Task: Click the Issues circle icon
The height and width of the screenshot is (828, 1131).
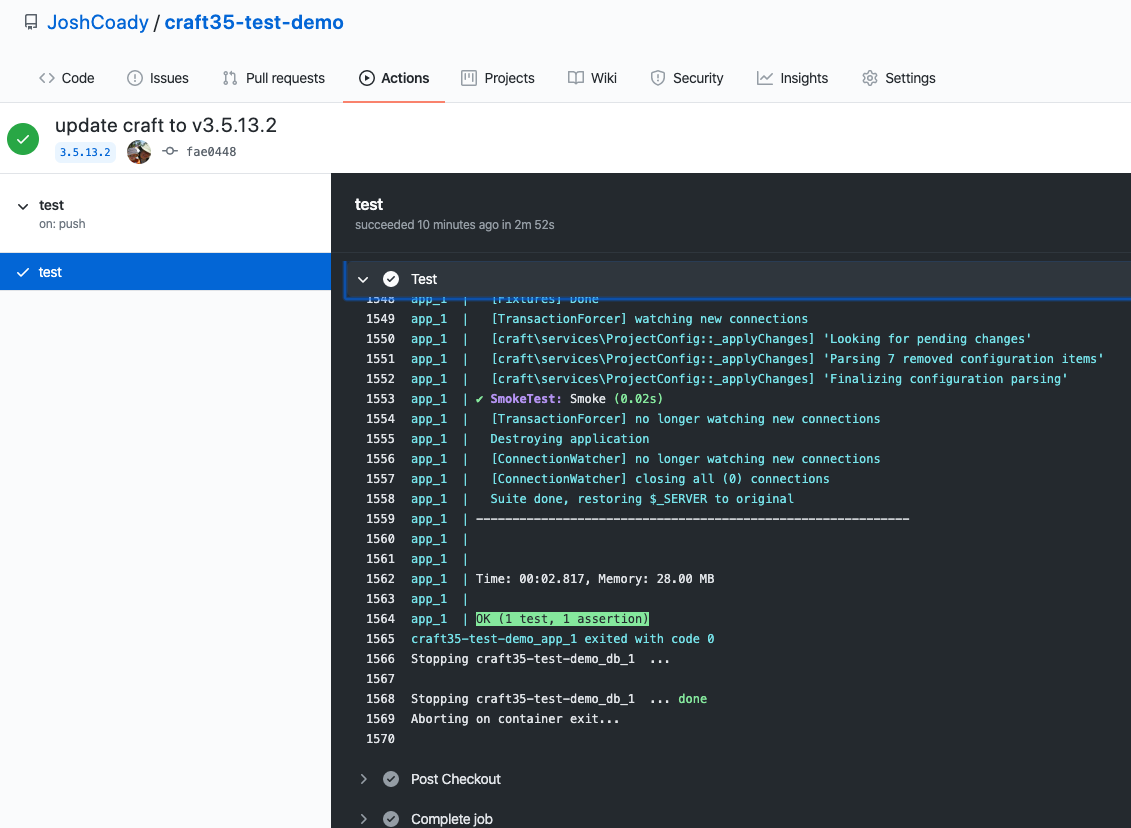Action: (135, 78)
